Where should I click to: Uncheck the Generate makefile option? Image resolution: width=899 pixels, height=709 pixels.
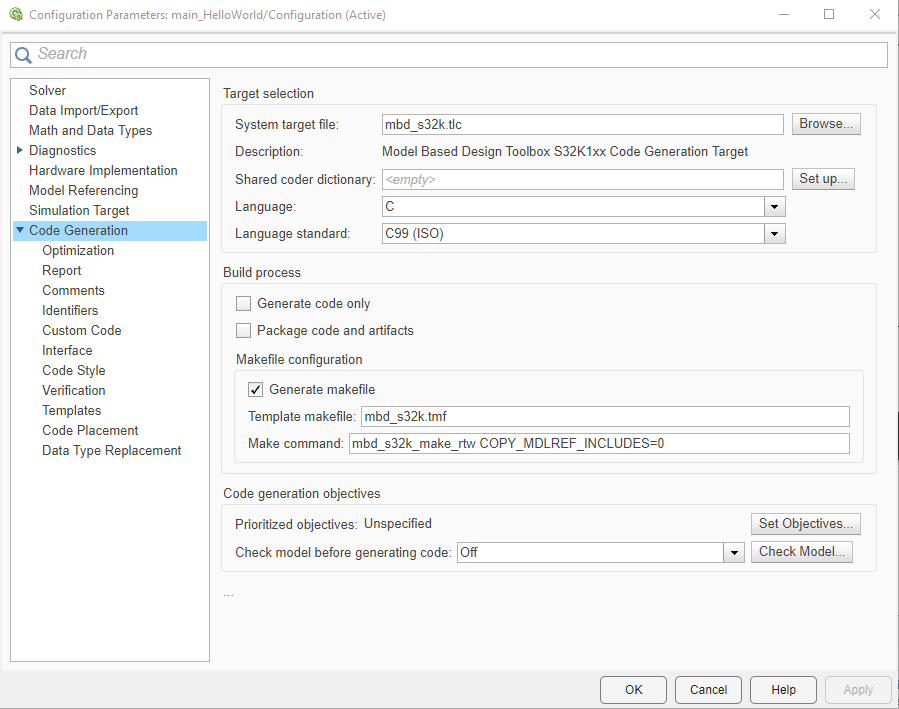click(x=255, y=389)
